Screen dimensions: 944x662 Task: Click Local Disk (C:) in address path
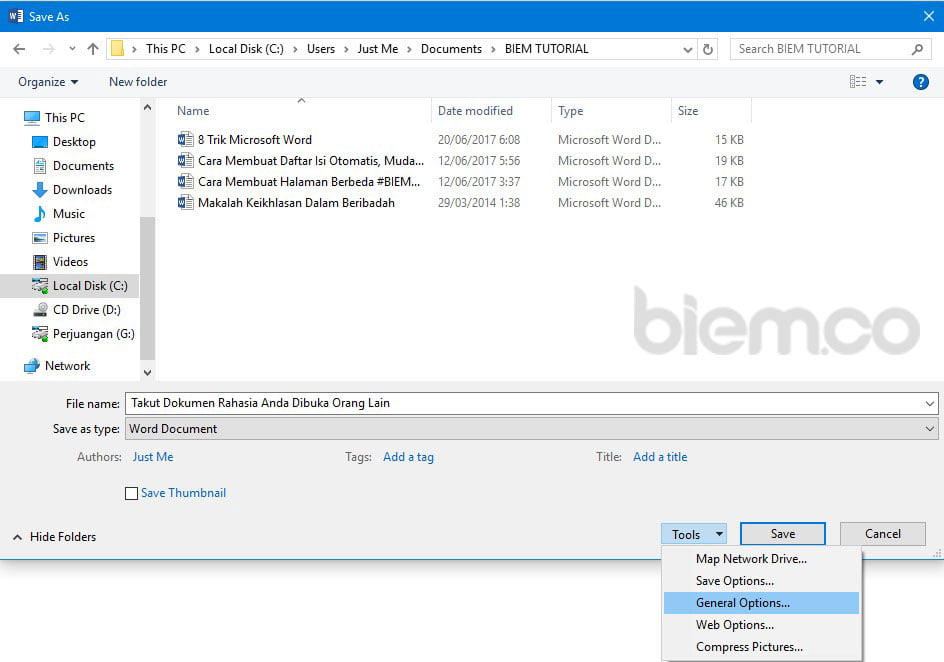(x=246, y=49)
